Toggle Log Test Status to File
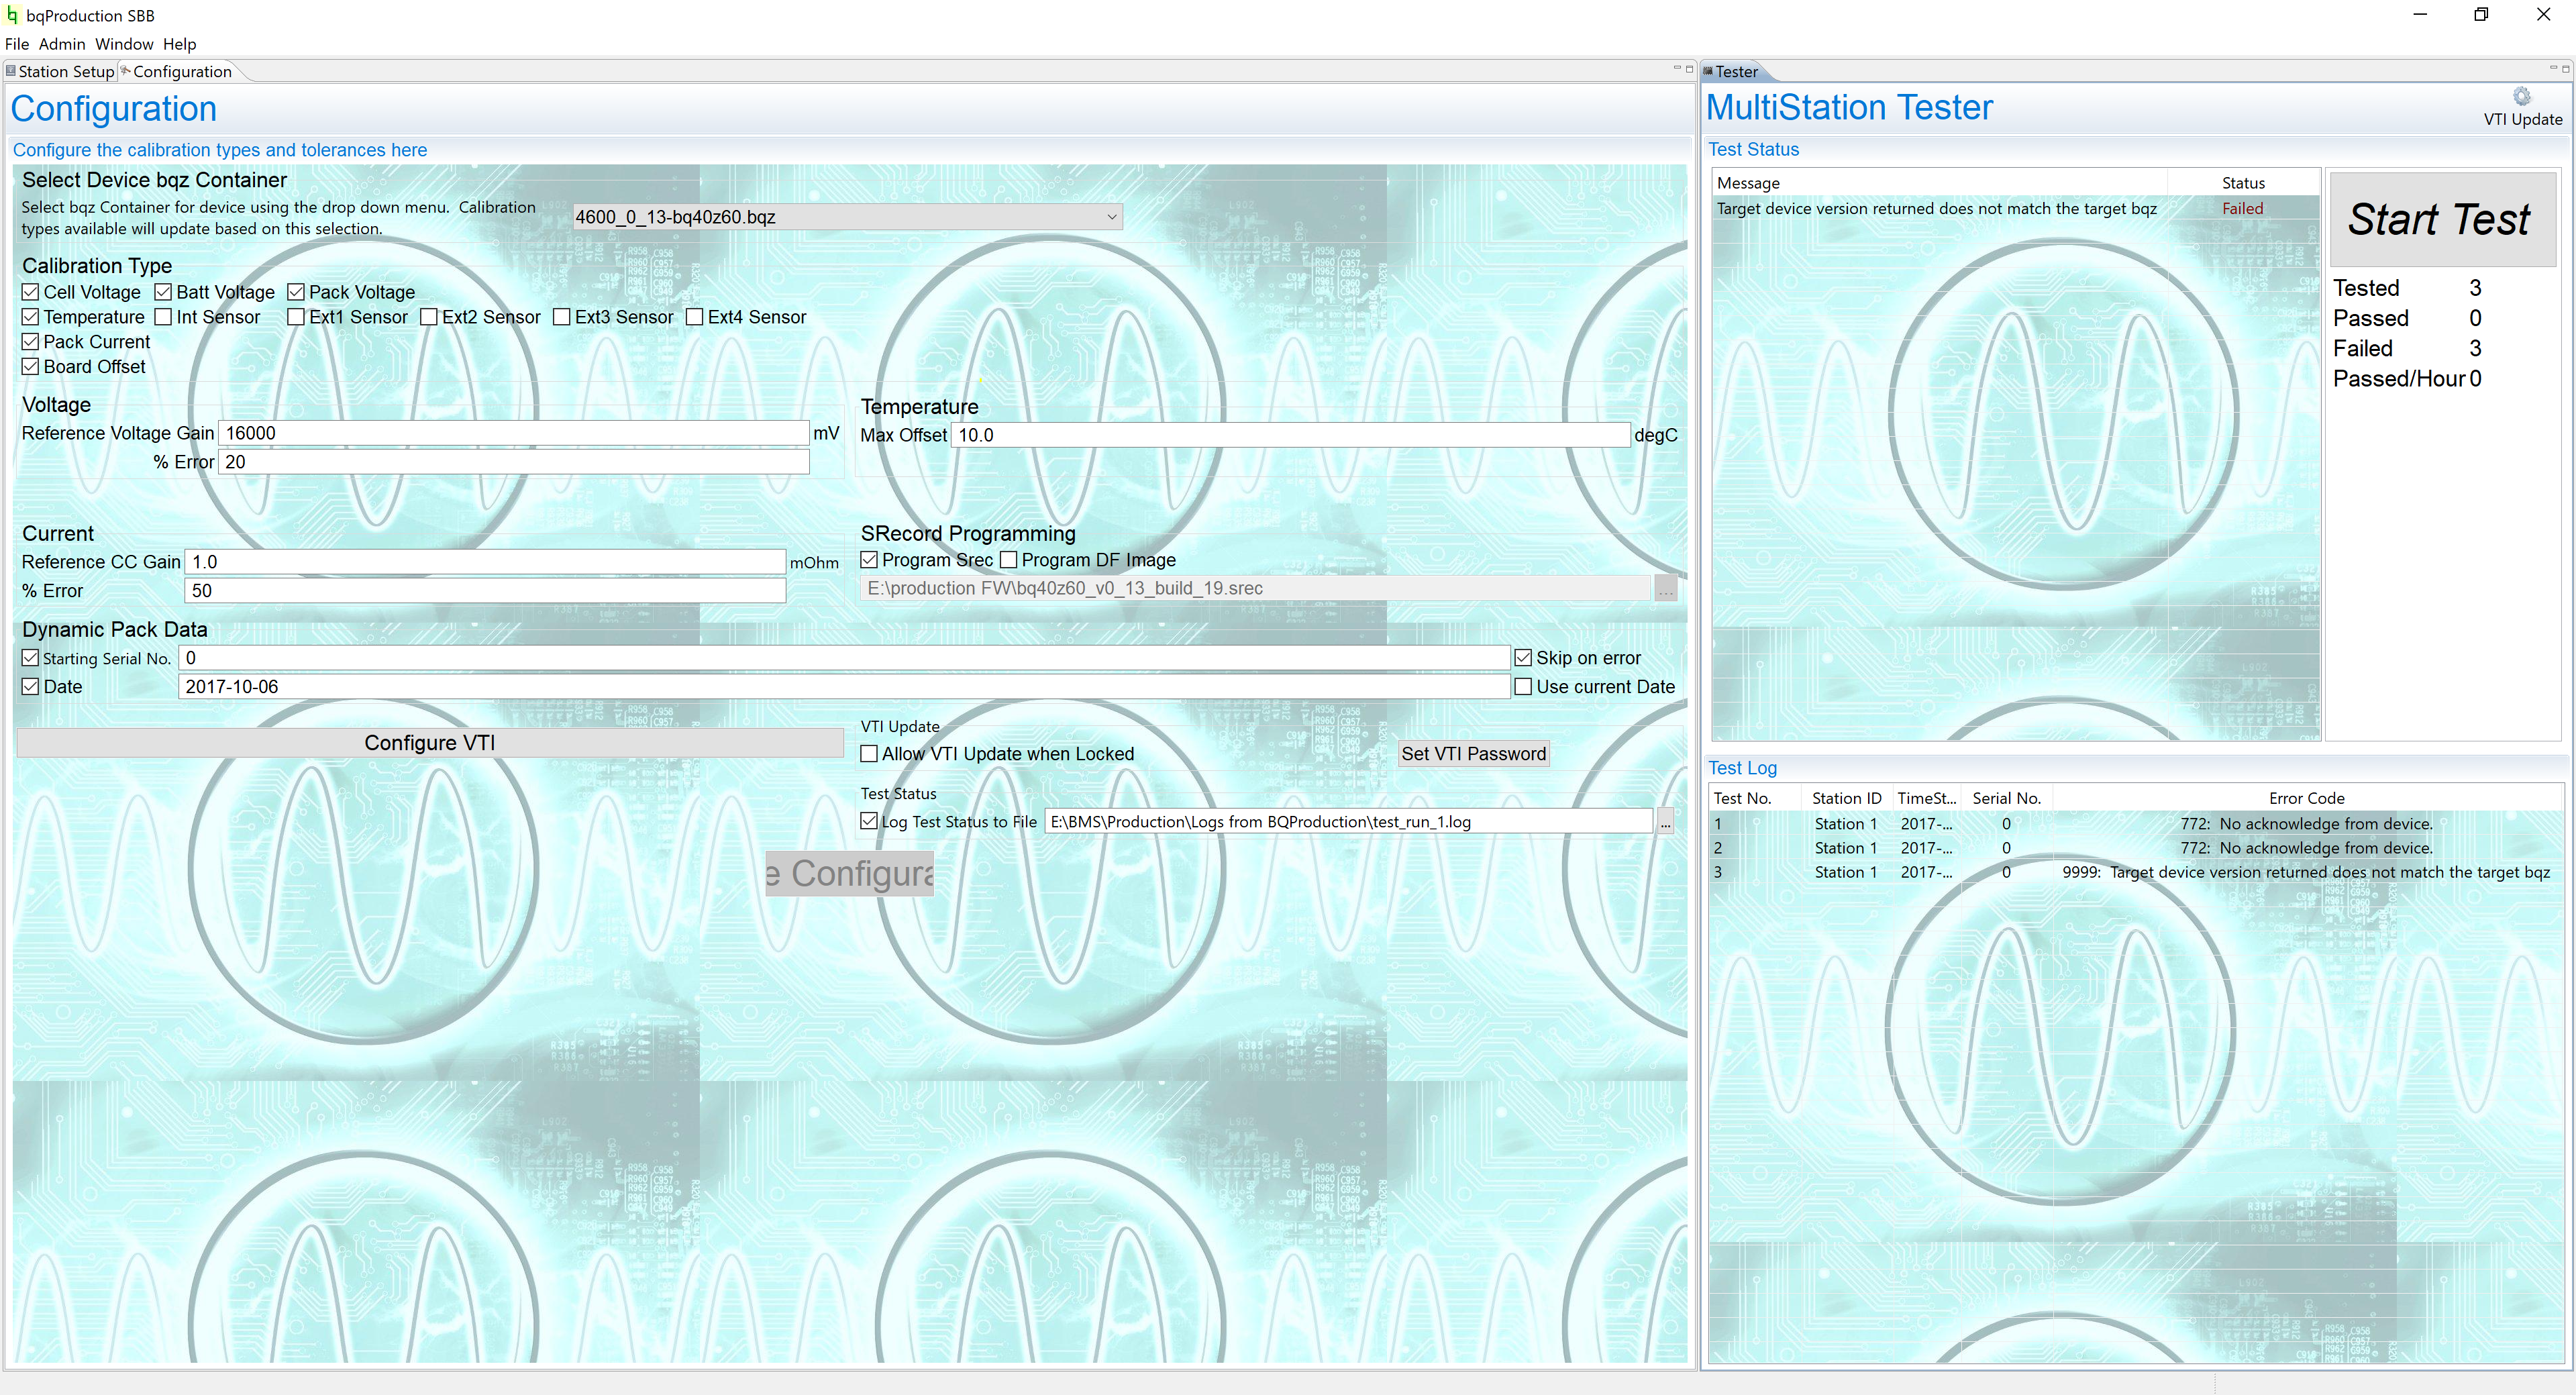 click(x=870, y=822)
